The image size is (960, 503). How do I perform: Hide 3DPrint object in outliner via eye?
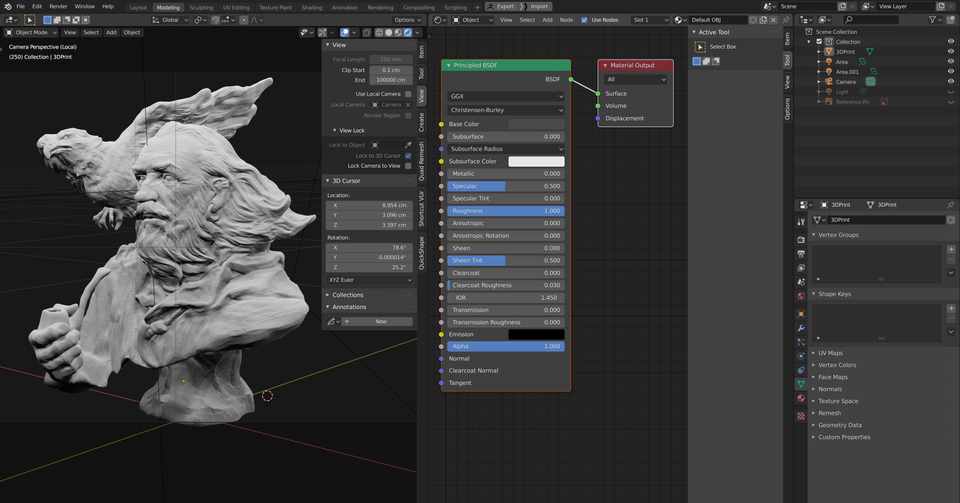pos(951,52)
